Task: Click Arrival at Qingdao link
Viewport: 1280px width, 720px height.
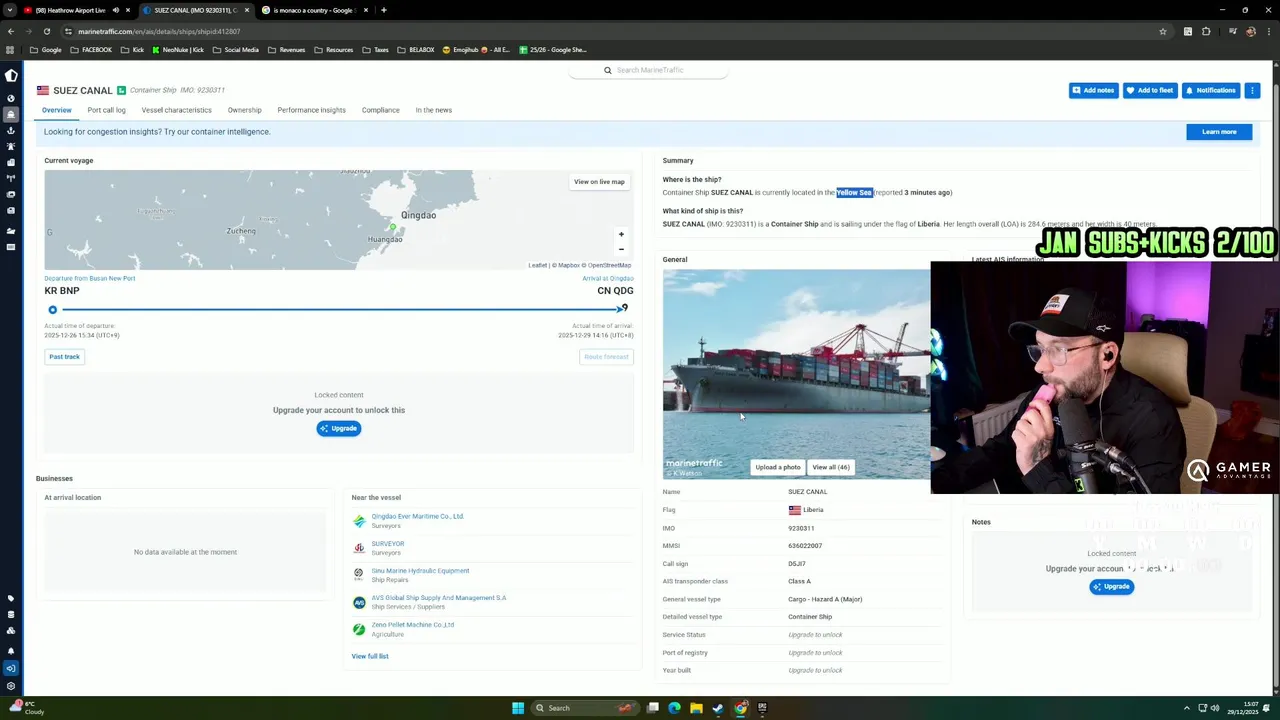Action: point(607,278)
